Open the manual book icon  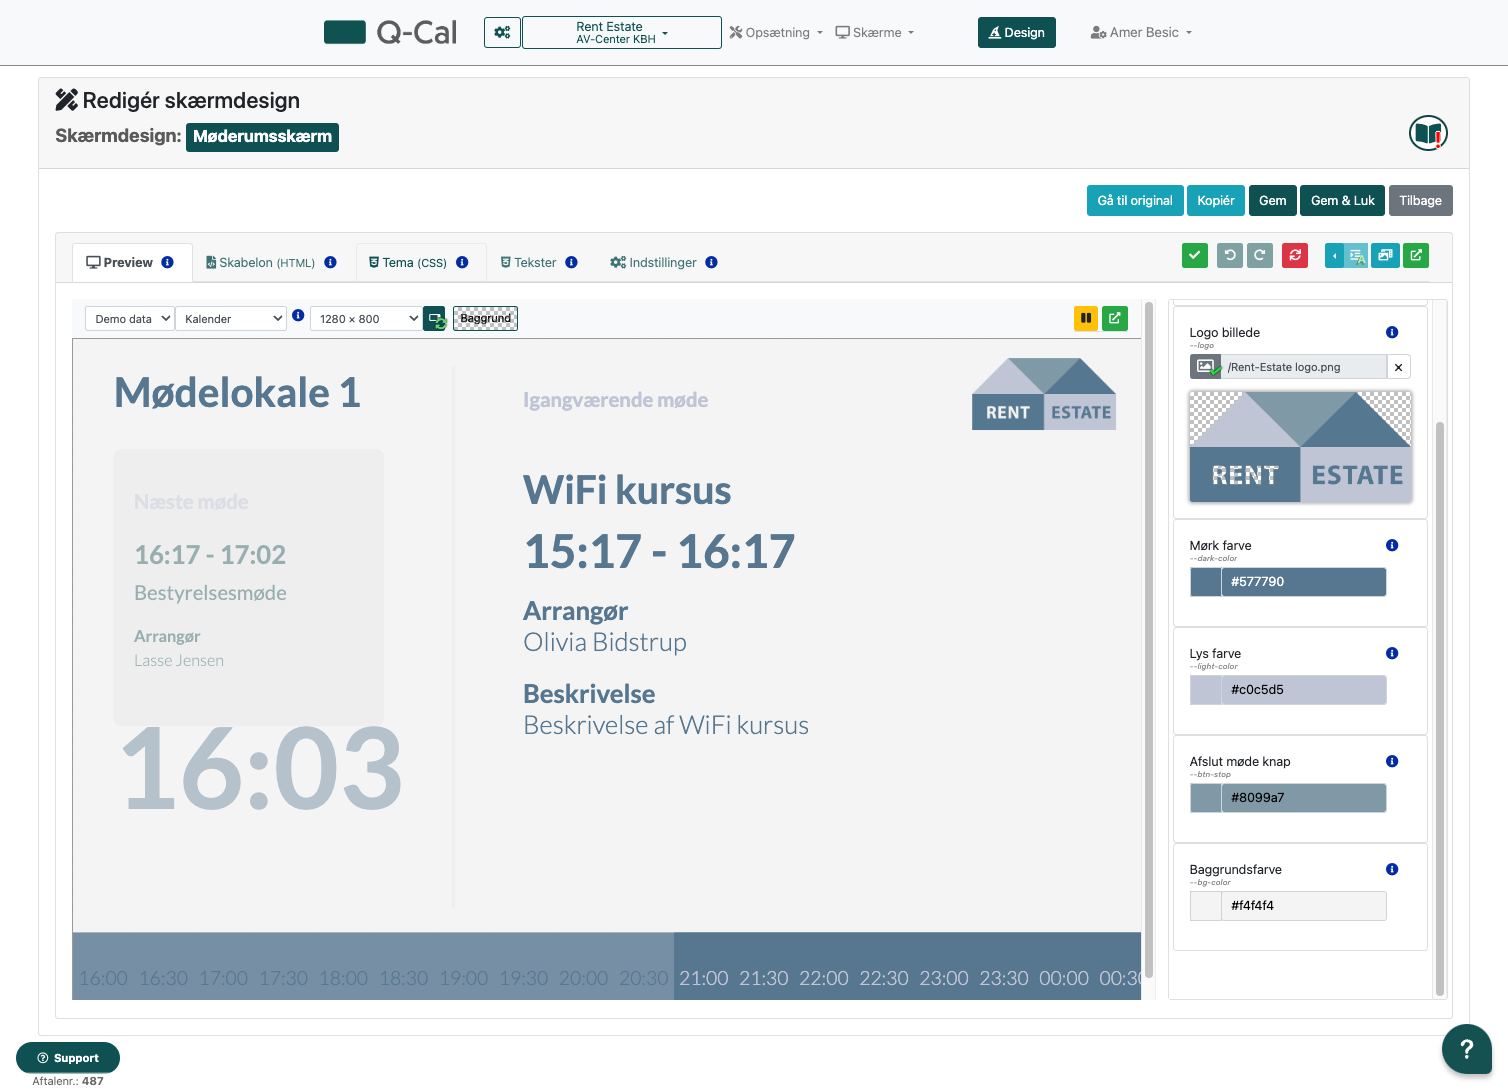pyautogui.click(x=1428, y=133)
